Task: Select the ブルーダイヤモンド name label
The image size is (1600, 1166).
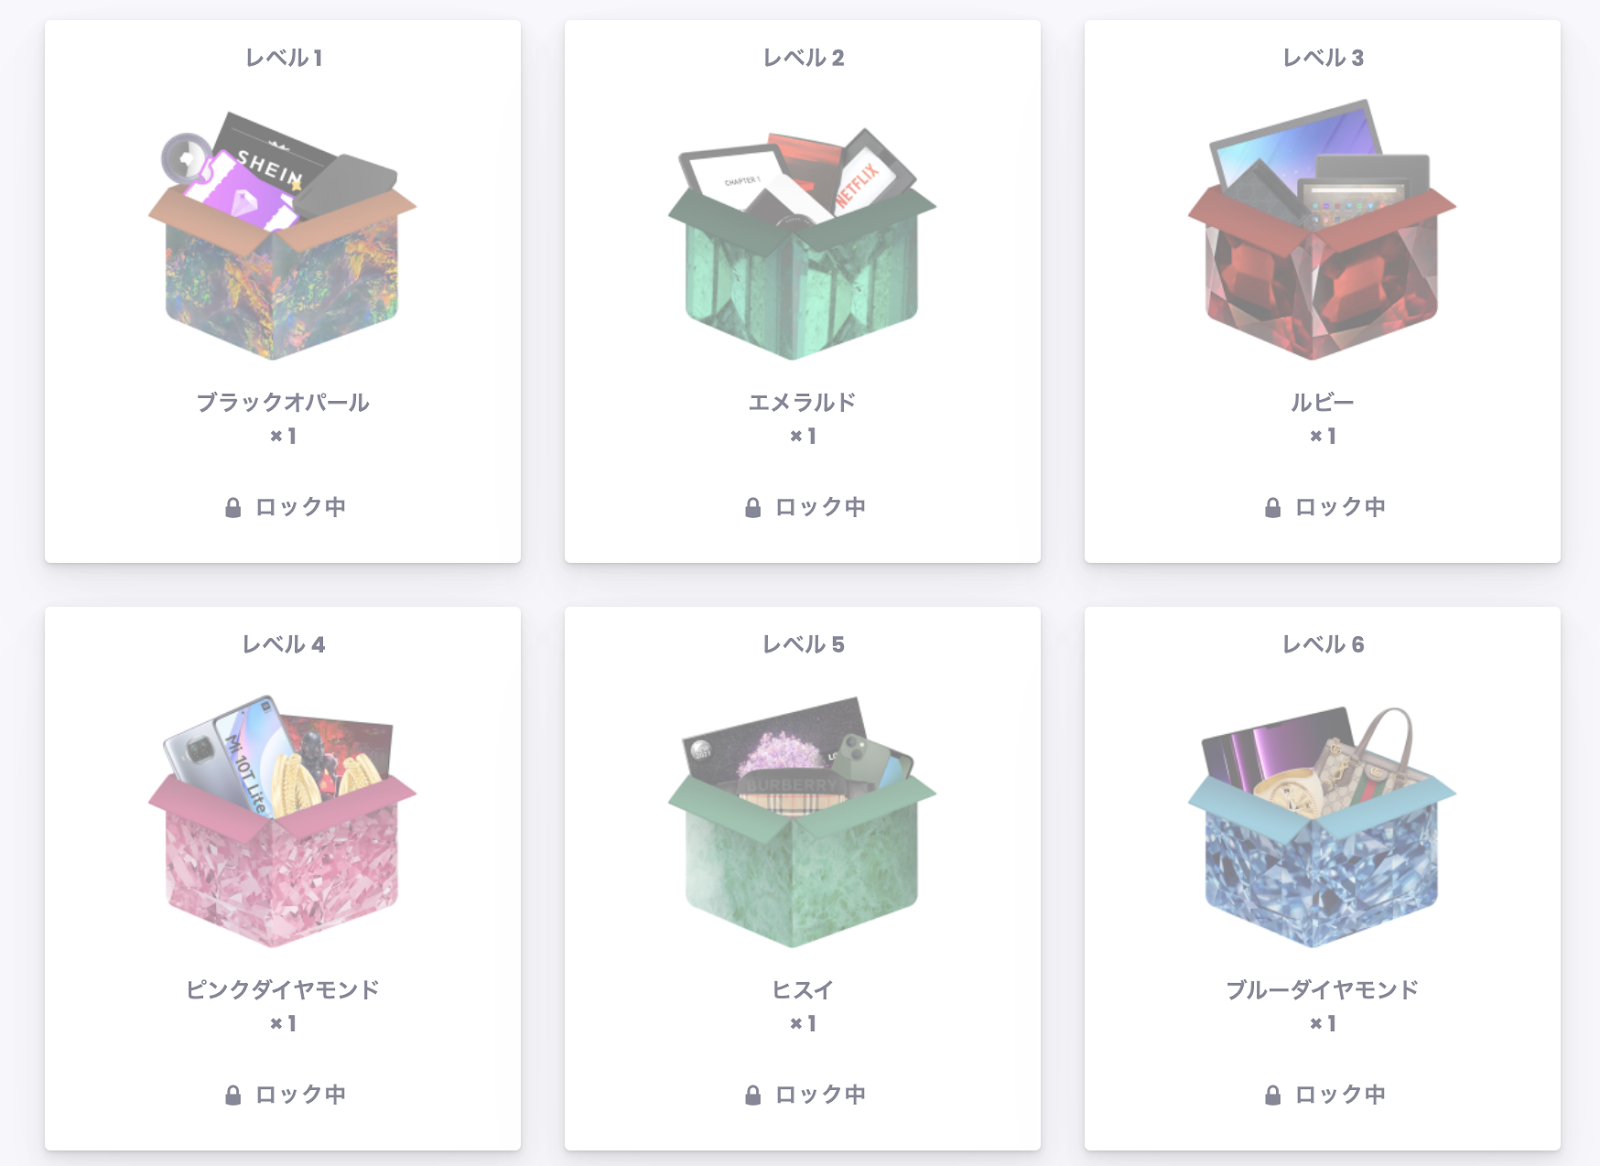Action: pyautogui.click(x=1322, y=989)
